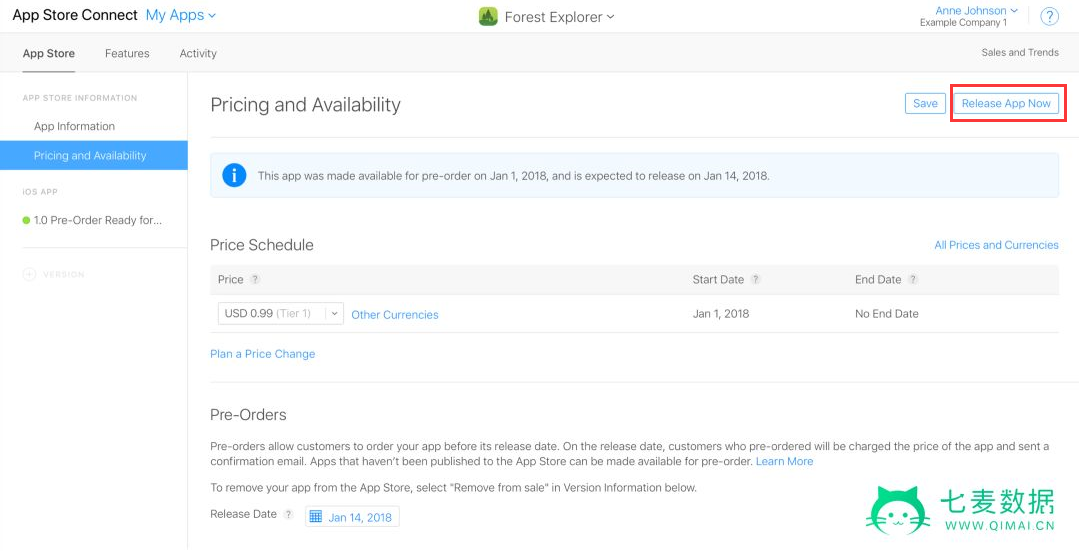The image size is (1079, 551).
Task: Click the Start Date help icon
Action: point(755,280)
